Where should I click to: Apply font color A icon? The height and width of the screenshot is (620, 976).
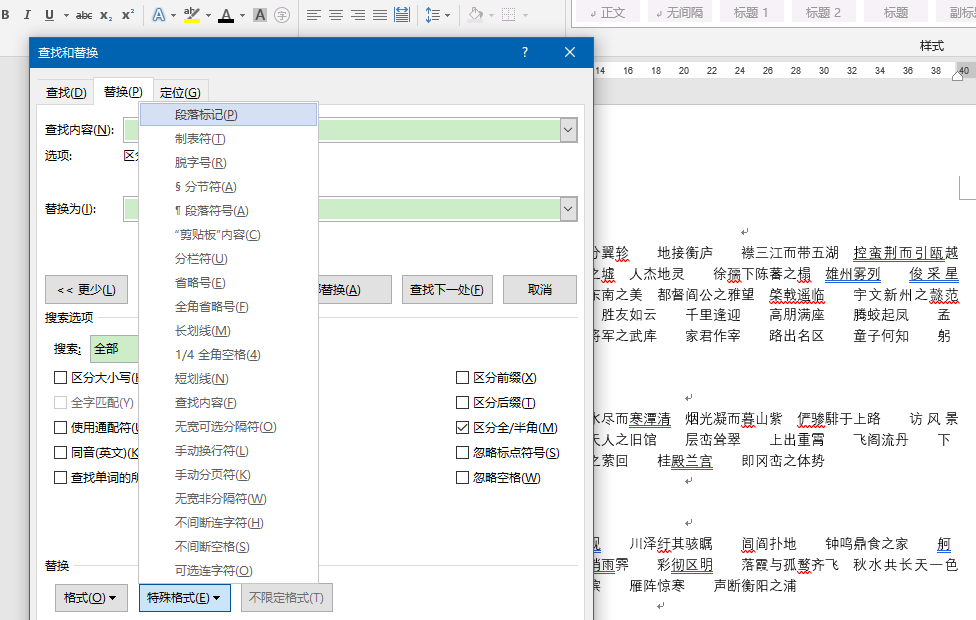226,15
